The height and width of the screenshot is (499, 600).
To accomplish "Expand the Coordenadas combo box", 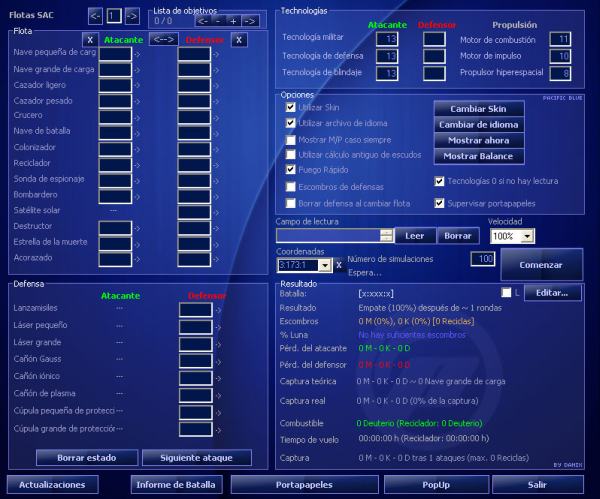I will click(x=326, y=265).
